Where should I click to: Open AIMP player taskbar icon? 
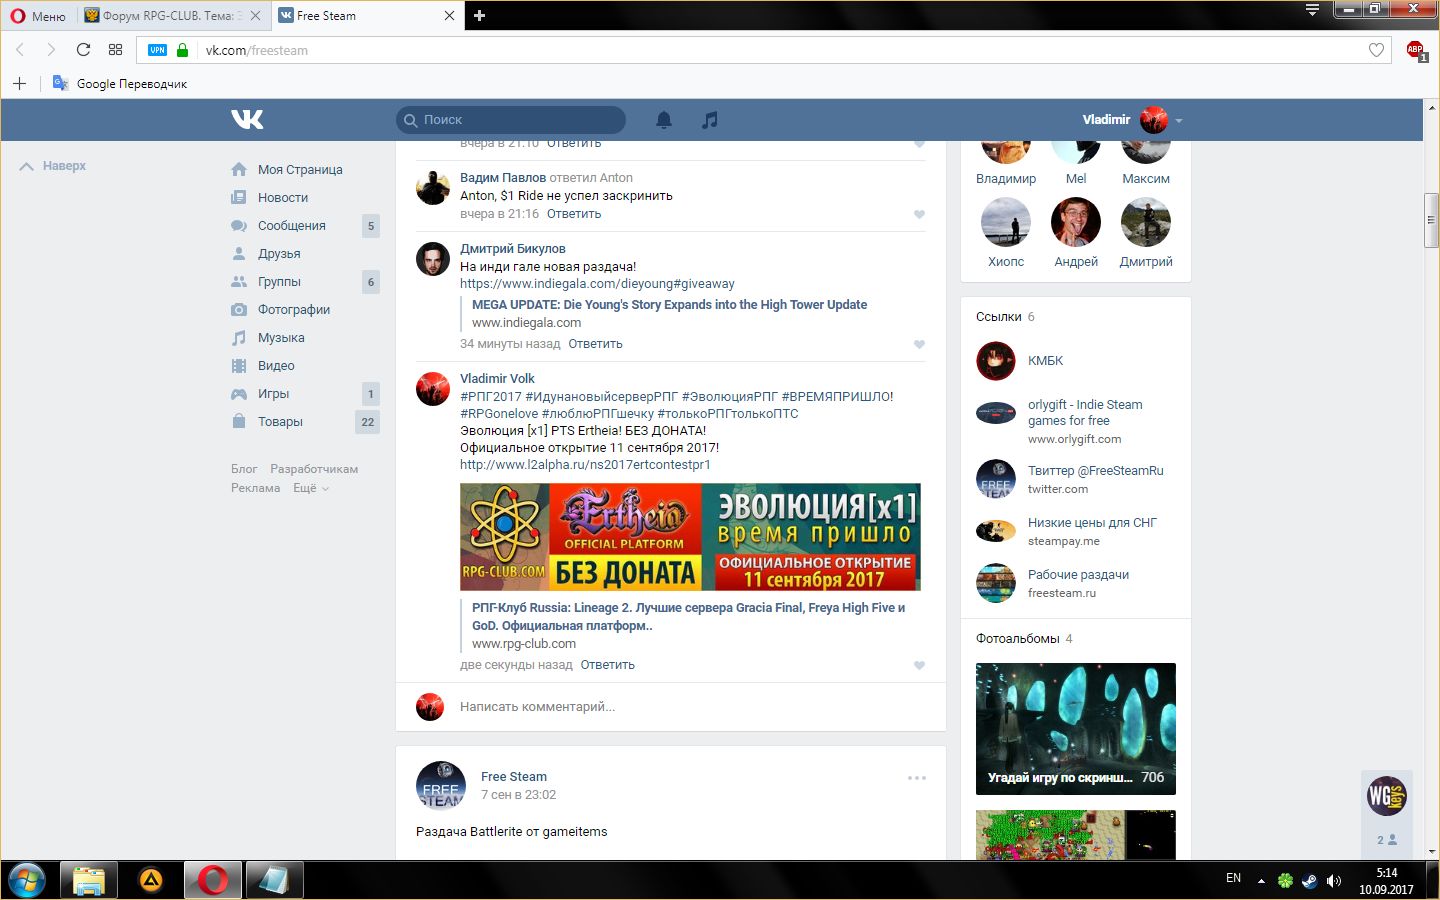point(151,881)
